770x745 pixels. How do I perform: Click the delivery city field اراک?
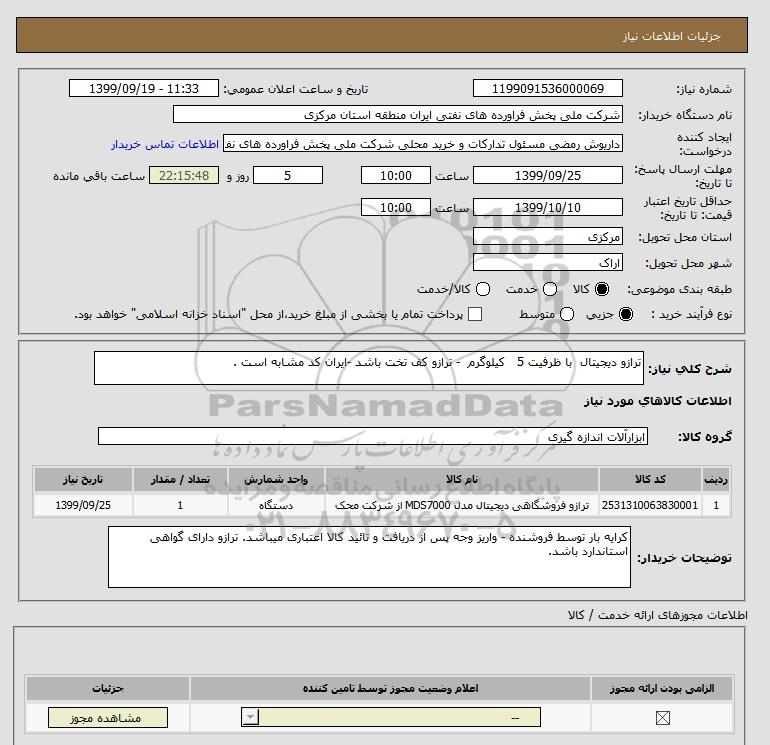548,262
